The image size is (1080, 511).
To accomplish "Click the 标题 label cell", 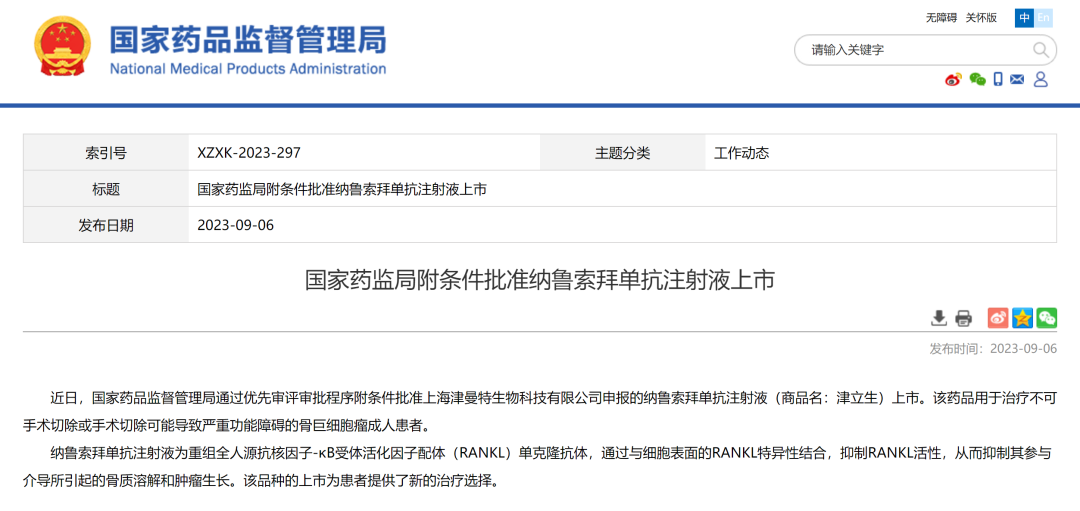I will coord(106,189).
